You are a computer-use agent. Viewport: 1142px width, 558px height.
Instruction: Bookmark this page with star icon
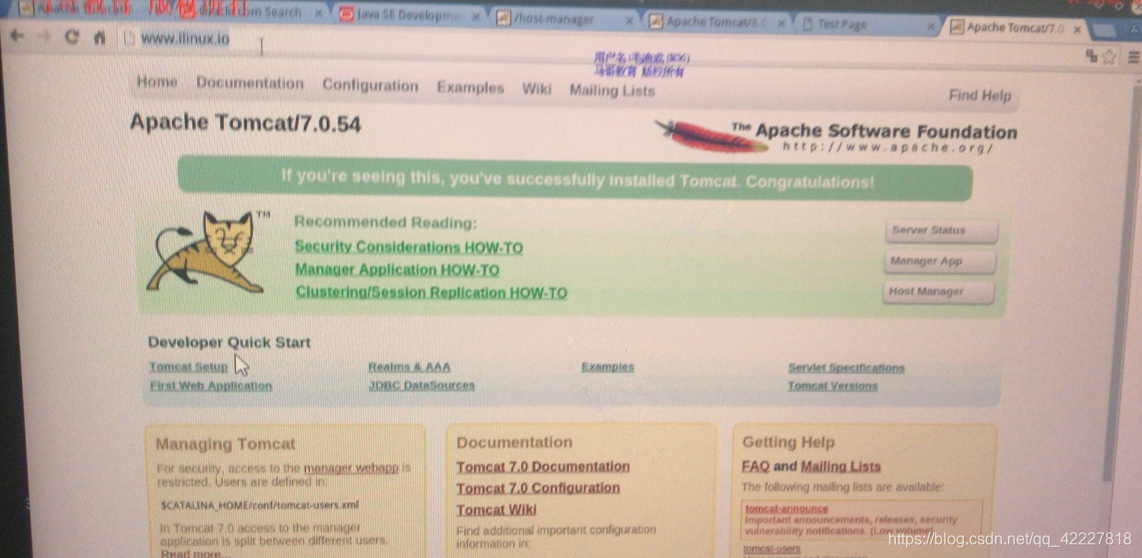coord(1109,56)
